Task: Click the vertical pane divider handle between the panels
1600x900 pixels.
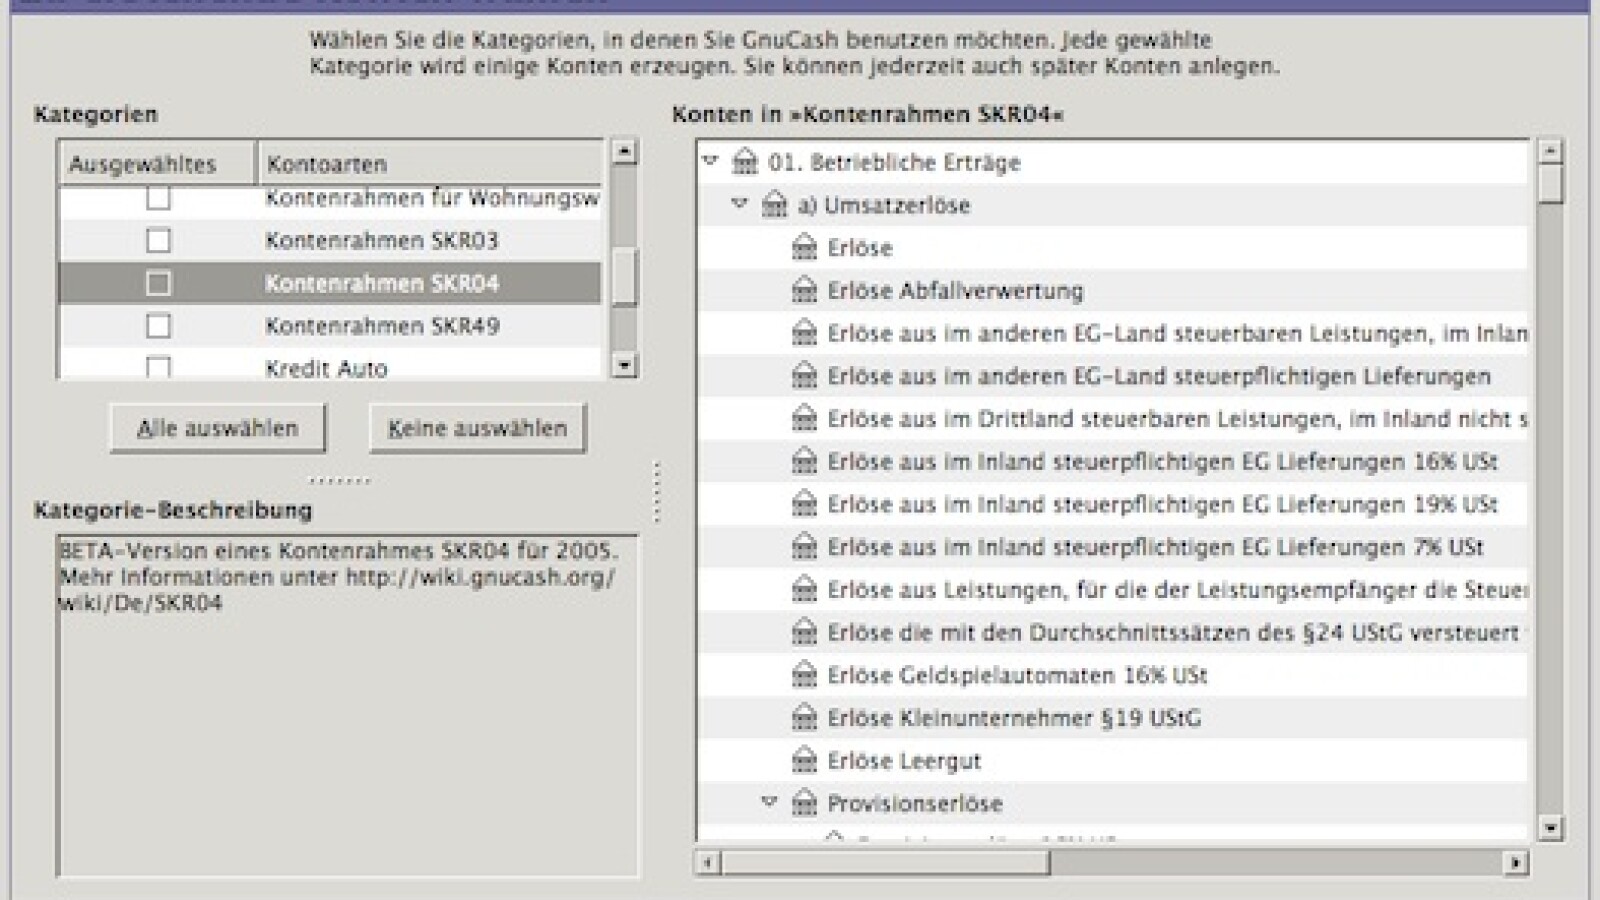Action: tap(656, 491)
